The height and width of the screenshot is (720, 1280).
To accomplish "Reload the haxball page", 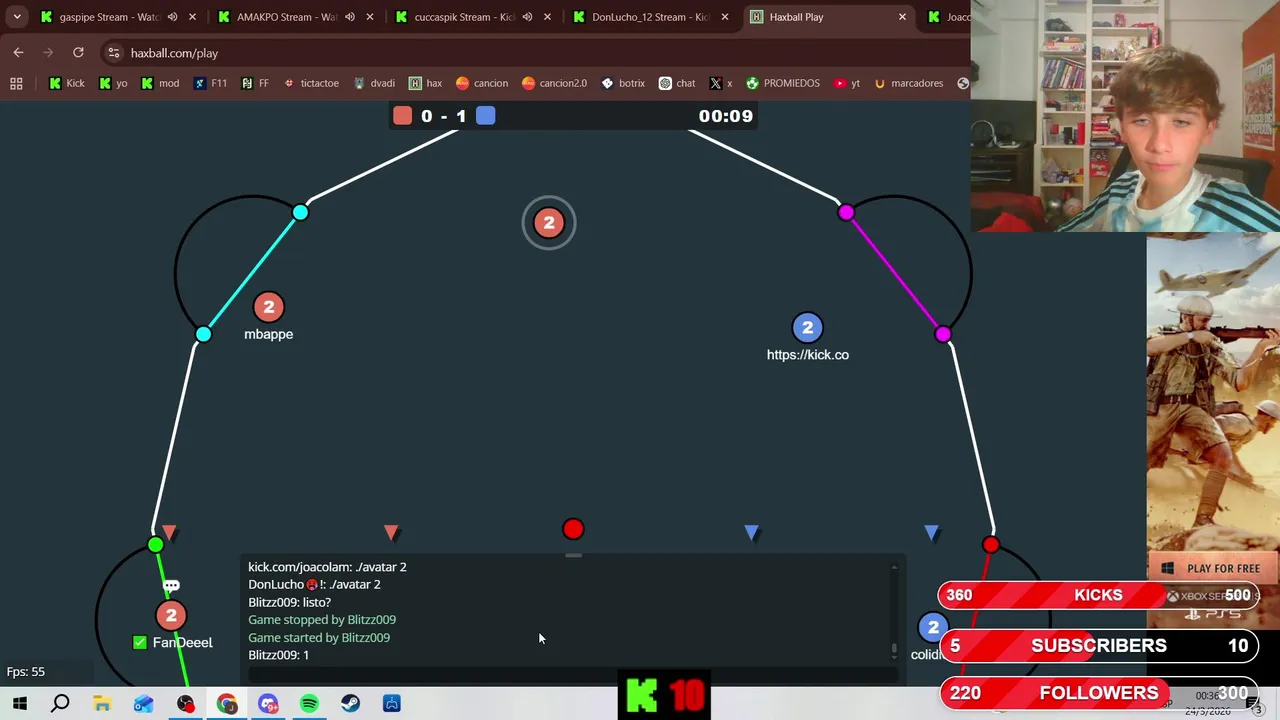I will [x=78, y=53].
